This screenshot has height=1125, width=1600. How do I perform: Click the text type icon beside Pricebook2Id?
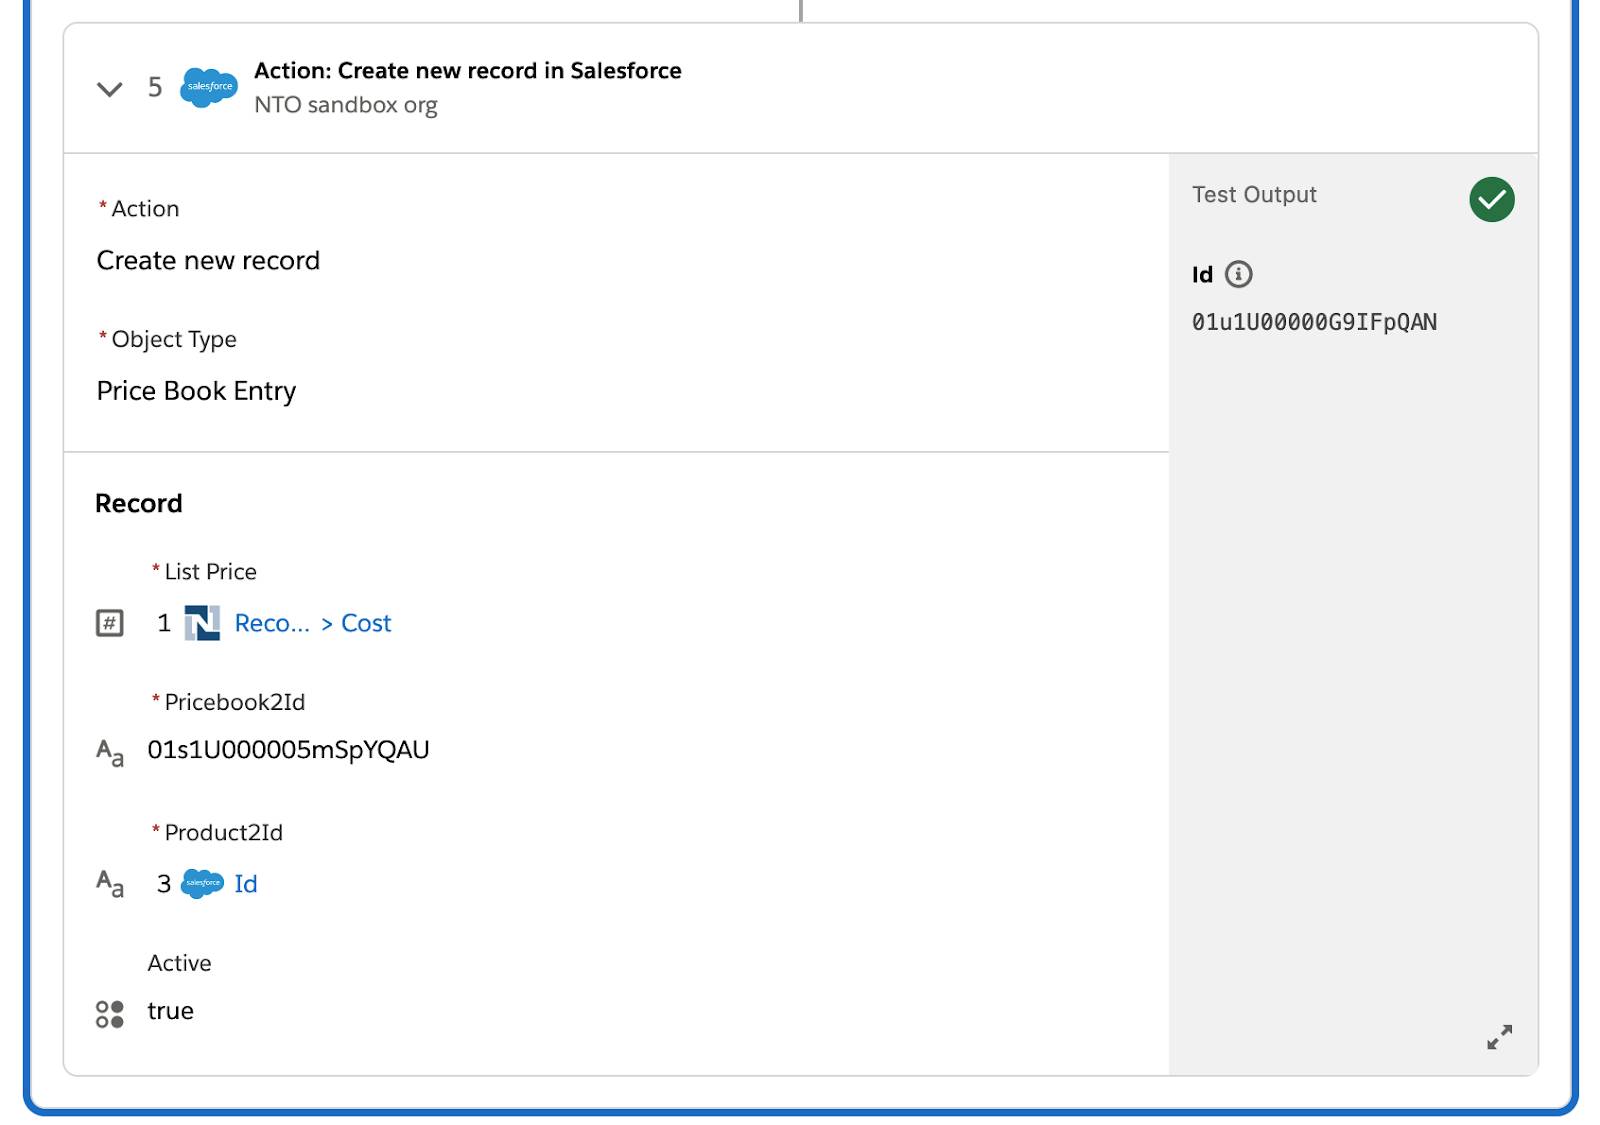click(x=110, y=752)
